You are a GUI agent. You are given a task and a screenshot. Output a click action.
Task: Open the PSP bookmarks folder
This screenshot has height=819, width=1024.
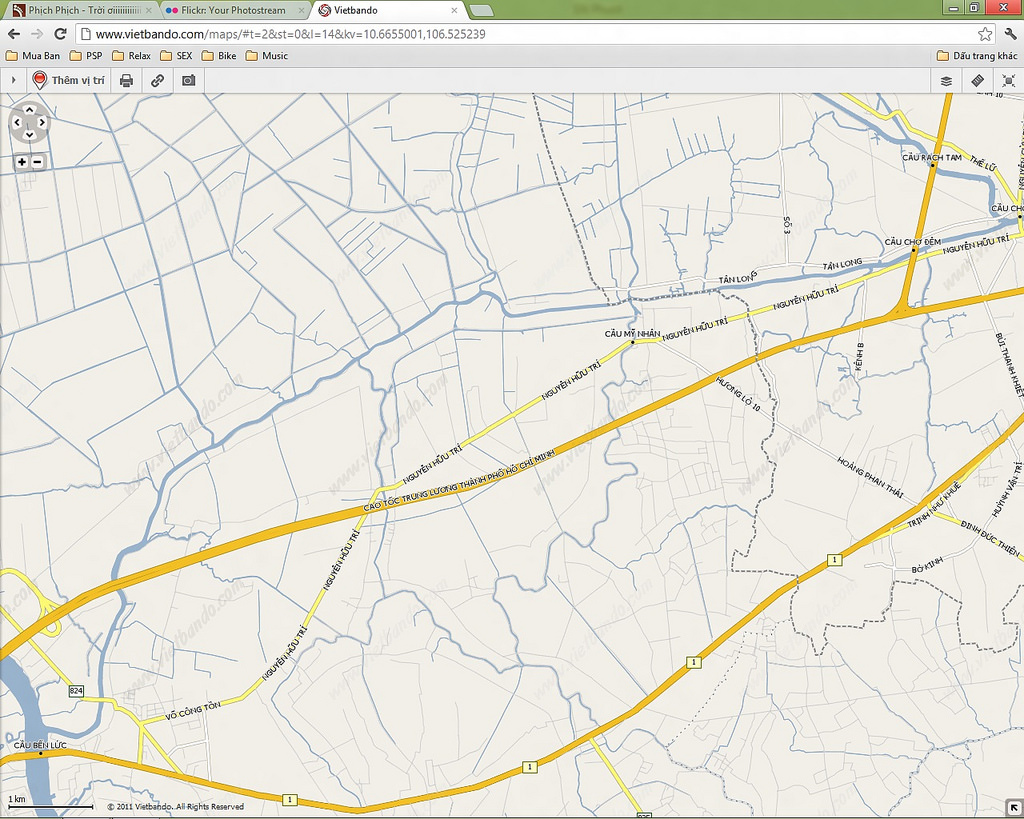point(86,56)
